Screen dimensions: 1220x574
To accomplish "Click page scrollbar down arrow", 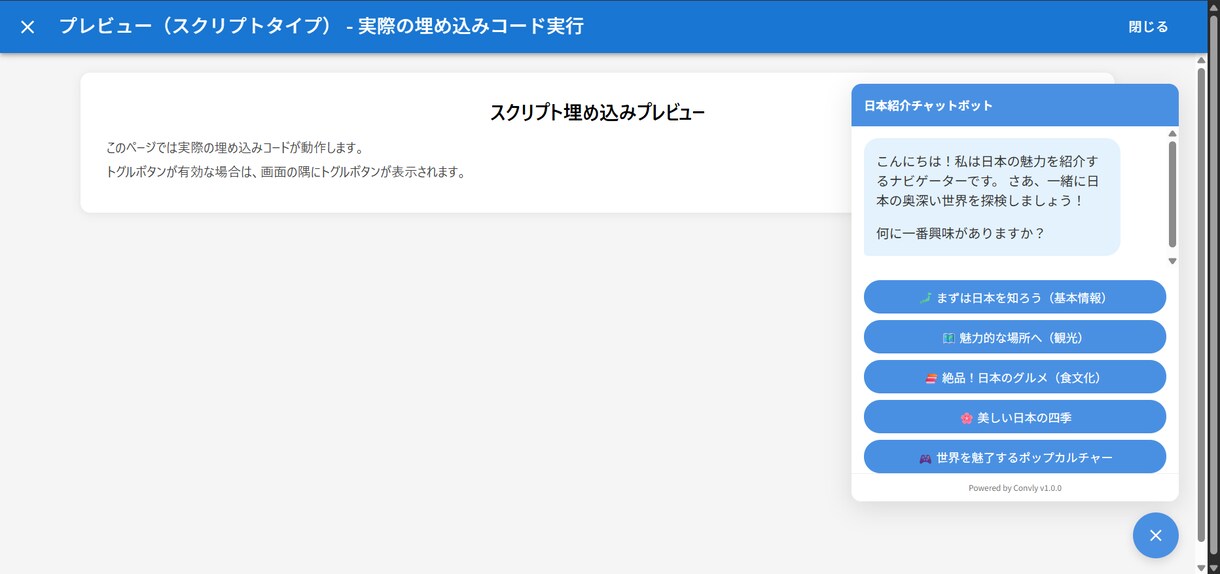I will (1214, 567).
